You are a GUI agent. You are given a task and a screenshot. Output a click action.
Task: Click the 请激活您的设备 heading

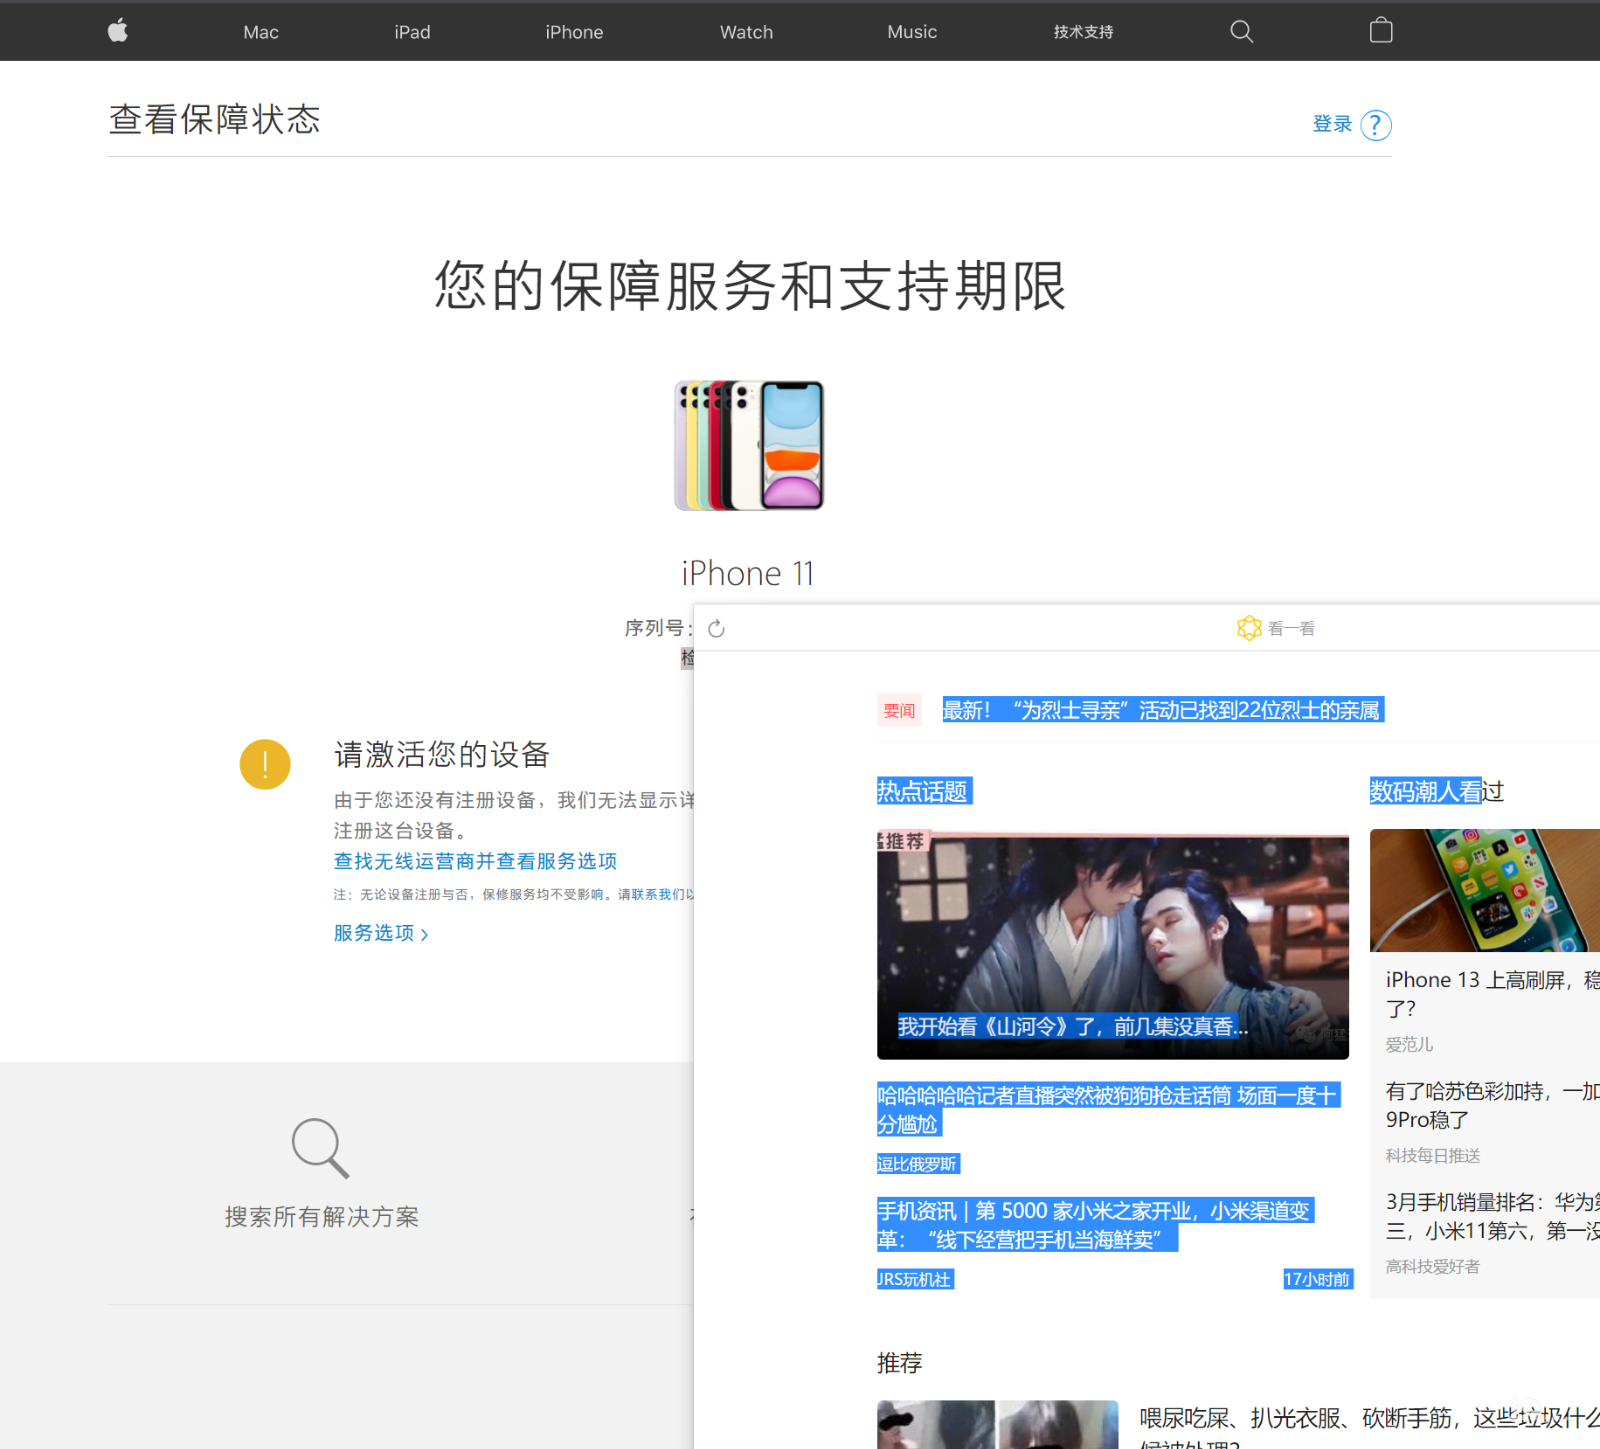[x=442, y=755]
